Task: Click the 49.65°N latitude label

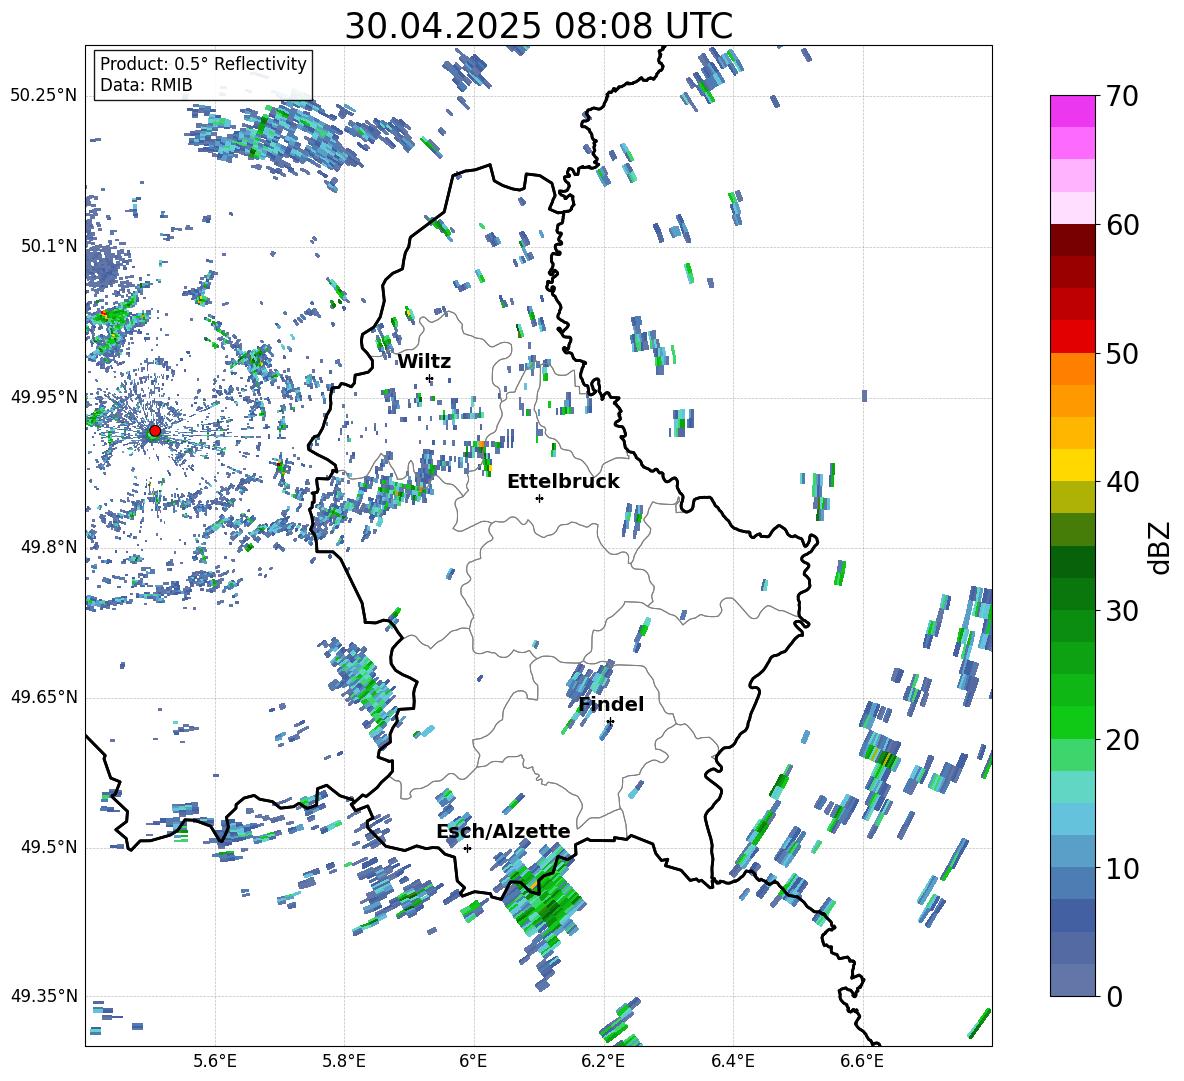Action: (44, 697)
